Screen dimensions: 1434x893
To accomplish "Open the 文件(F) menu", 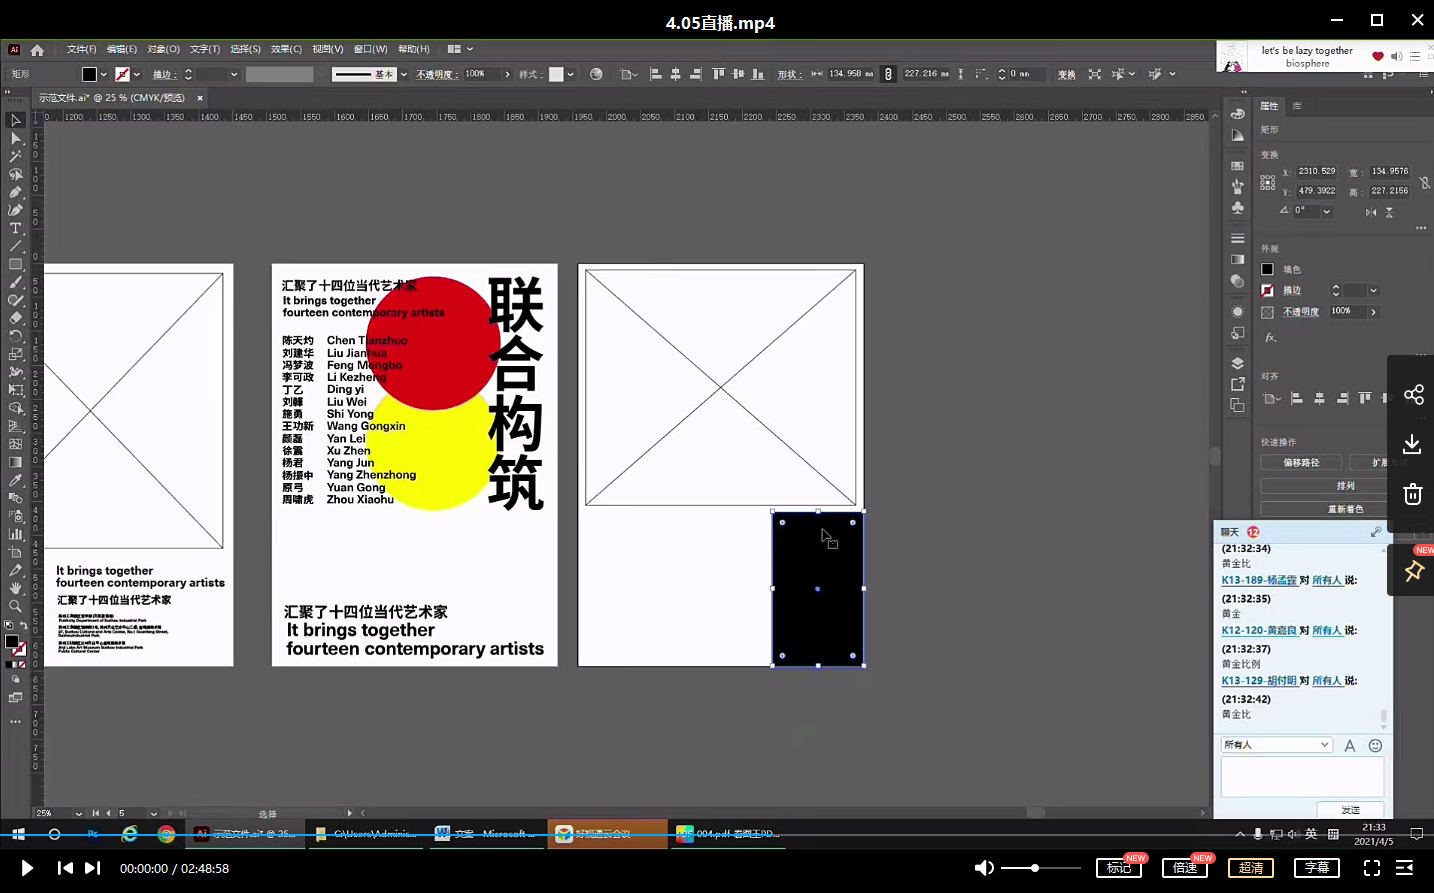I will coord(81,49).
